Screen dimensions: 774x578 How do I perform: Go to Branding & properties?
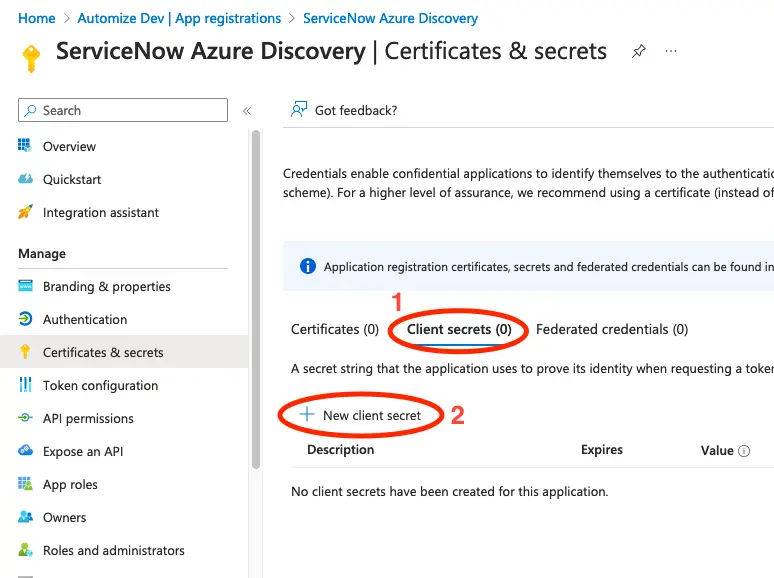click(106, 287)
